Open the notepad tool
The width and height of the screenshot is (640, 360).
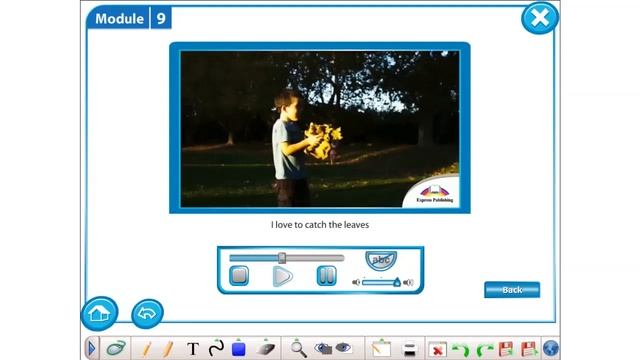[x=381, y=349]
